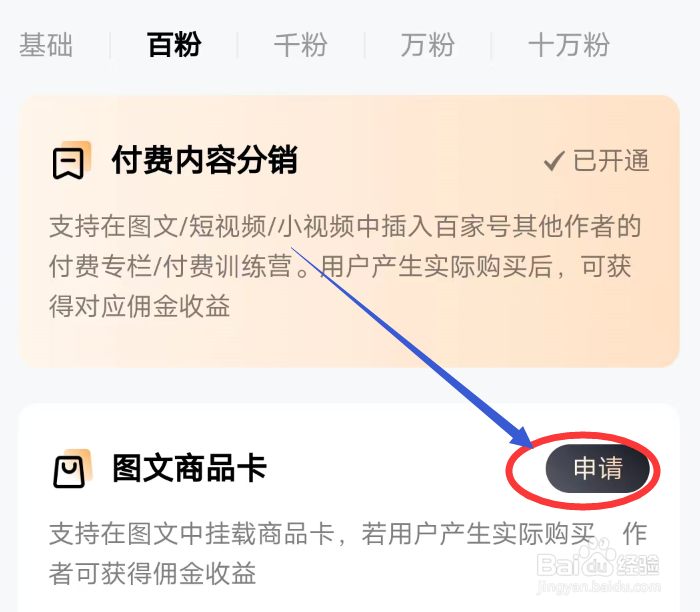Click the Baidu 经验 watermark logo
Screen dimensions: 700x612
598,562
